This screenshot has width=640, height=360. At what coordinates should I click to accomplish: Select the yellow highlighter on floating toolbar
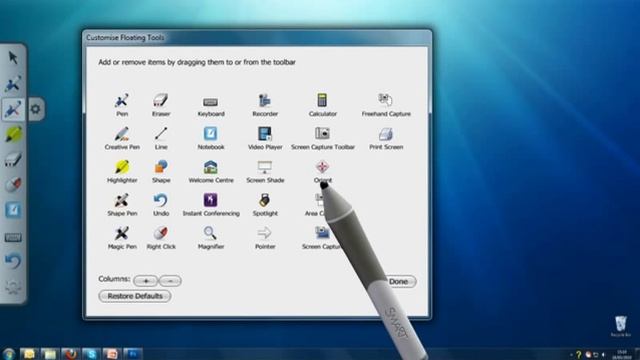(13, 134)
